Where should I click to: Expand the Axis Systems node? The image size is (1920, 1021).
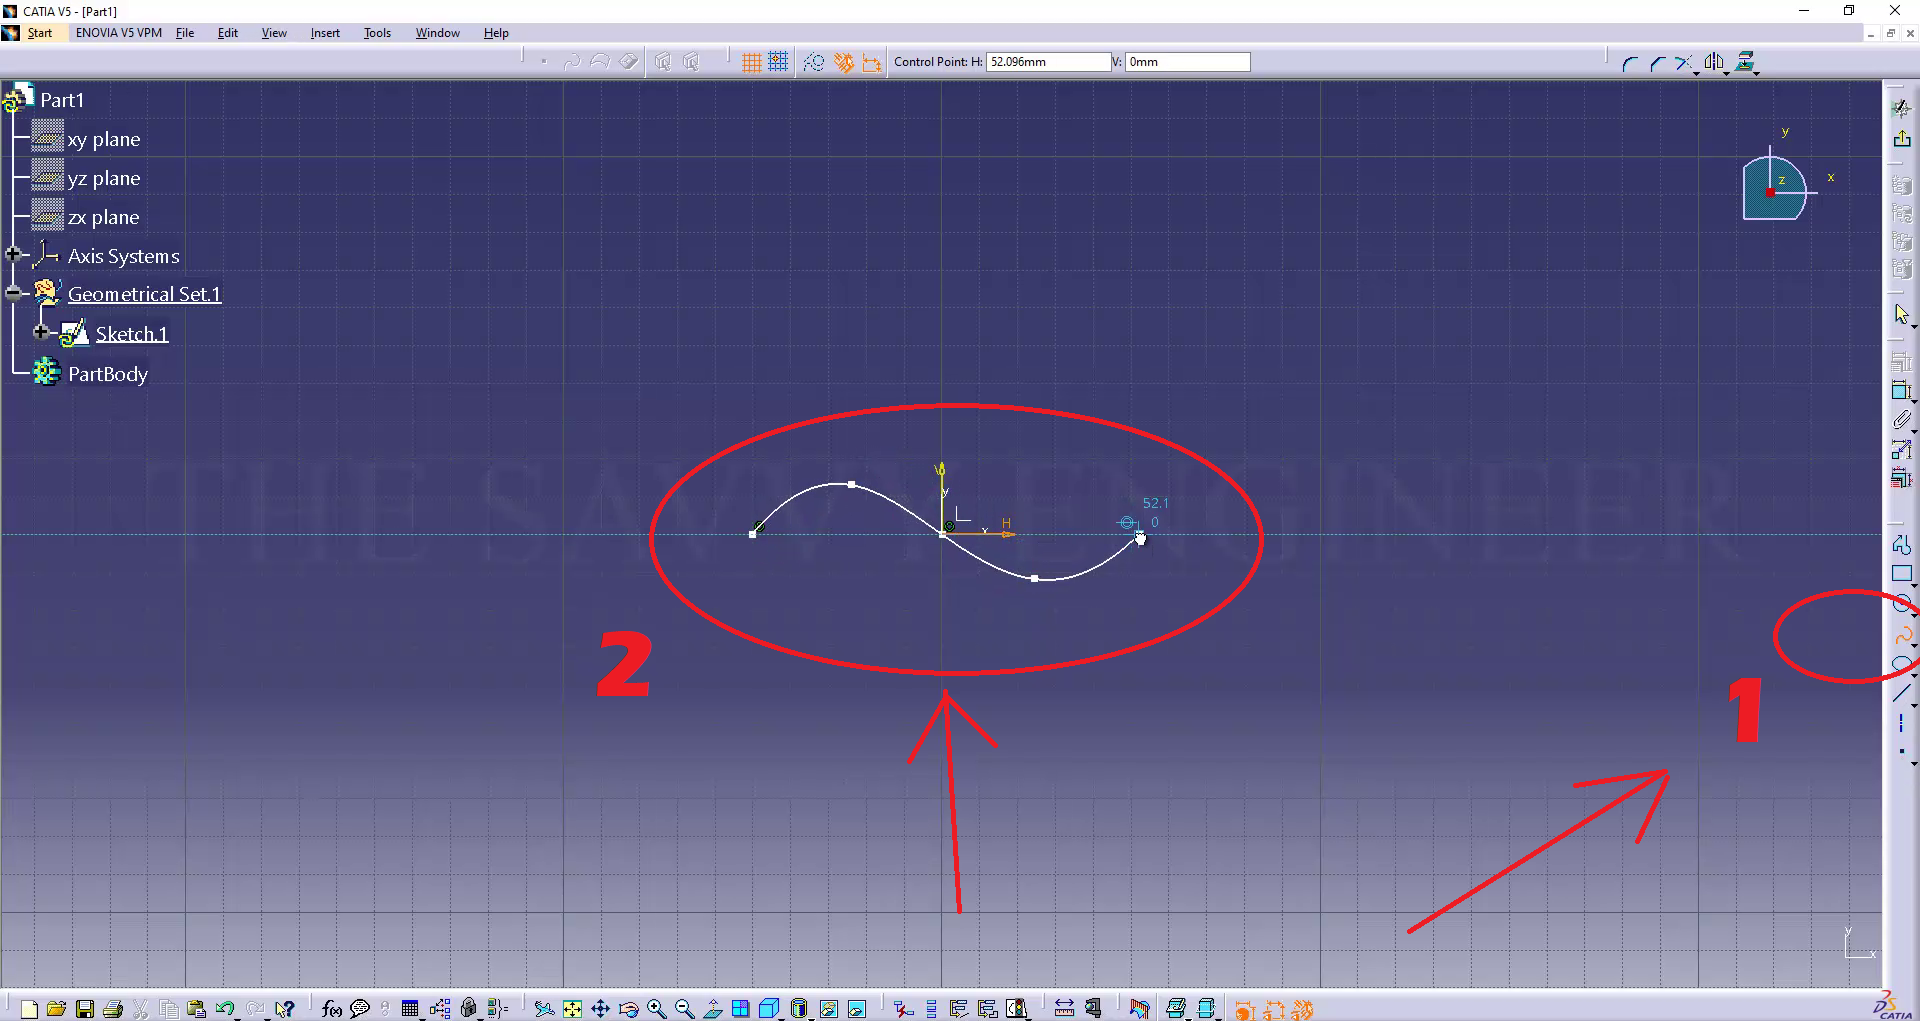click(x=14, y=255)
